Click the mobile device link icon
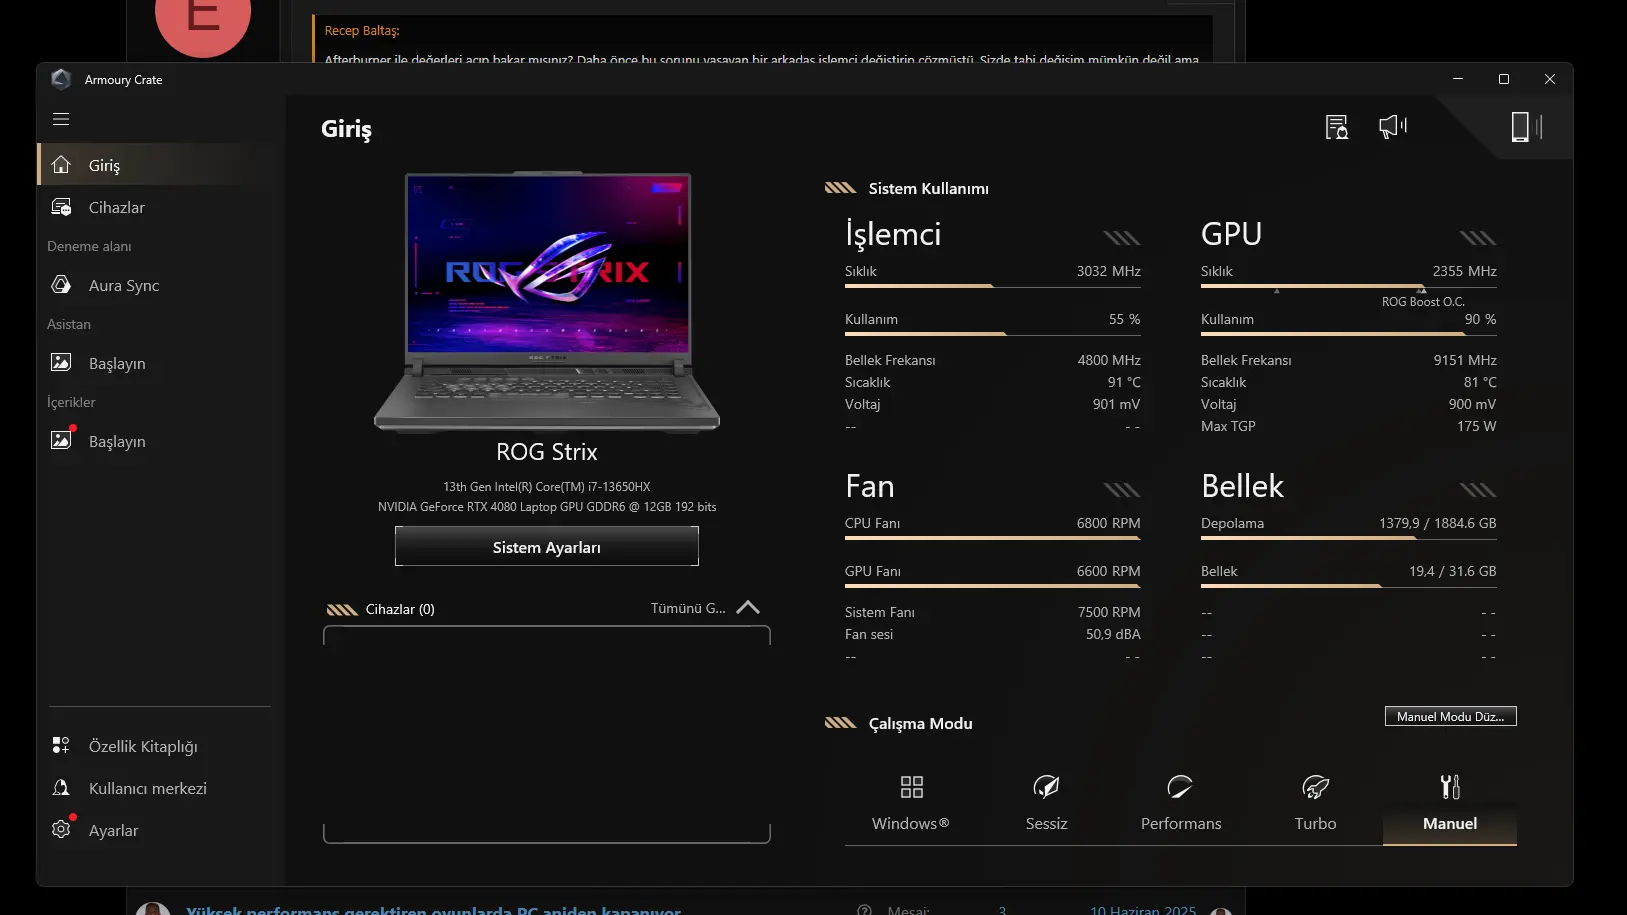 (1526, 127)
